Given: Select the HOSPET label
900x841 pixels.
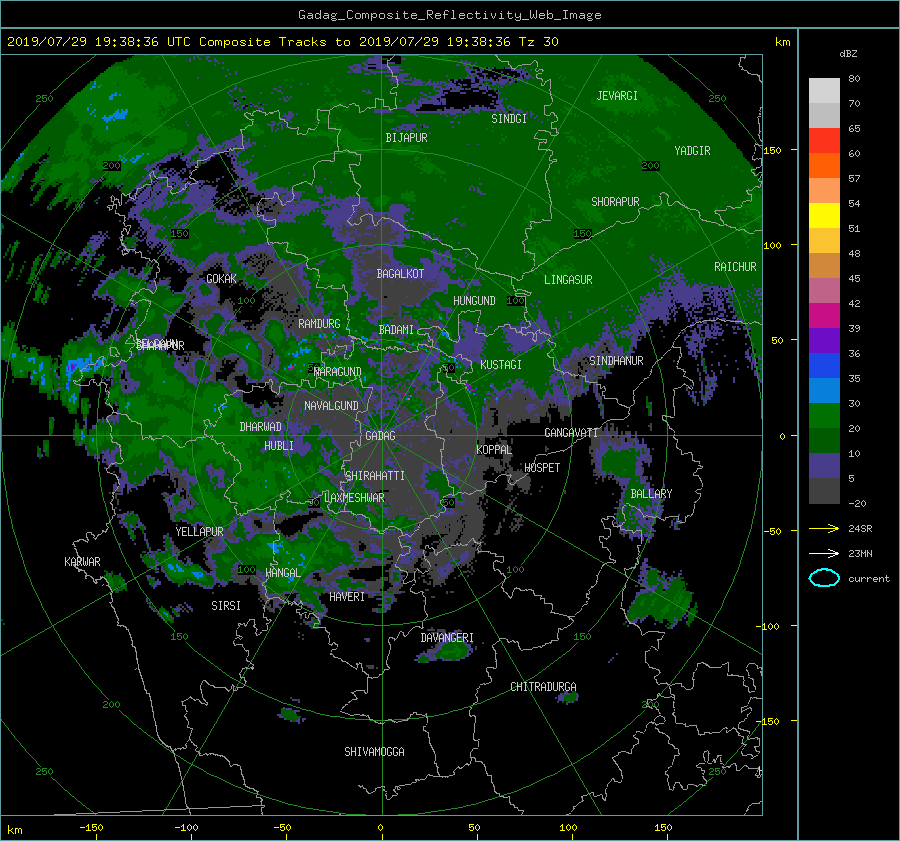Looking at the screenshot, I should 542,468.
